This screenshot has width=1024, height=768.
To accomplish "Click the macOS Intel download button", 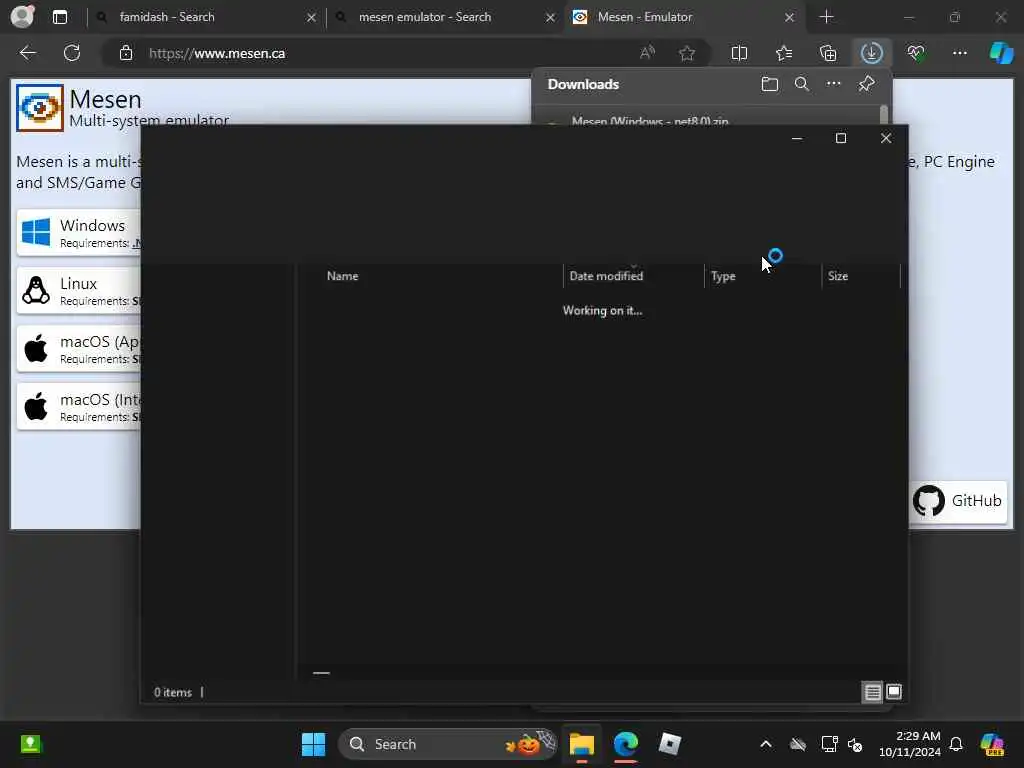I will (78, 406).
